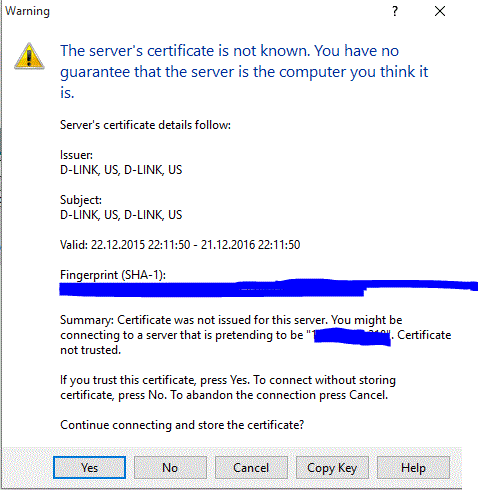Click the Subject label
Screen dimensions: 478x490
coord(81,200)
